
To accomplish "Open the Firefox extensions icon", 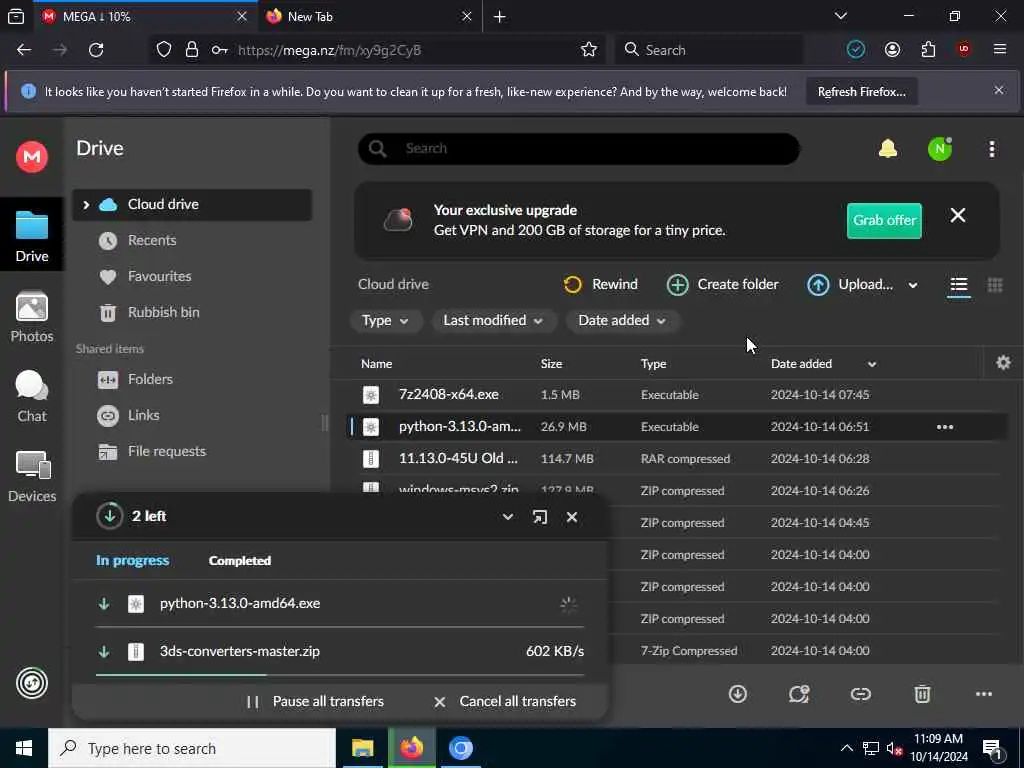I will coord(928,50).
